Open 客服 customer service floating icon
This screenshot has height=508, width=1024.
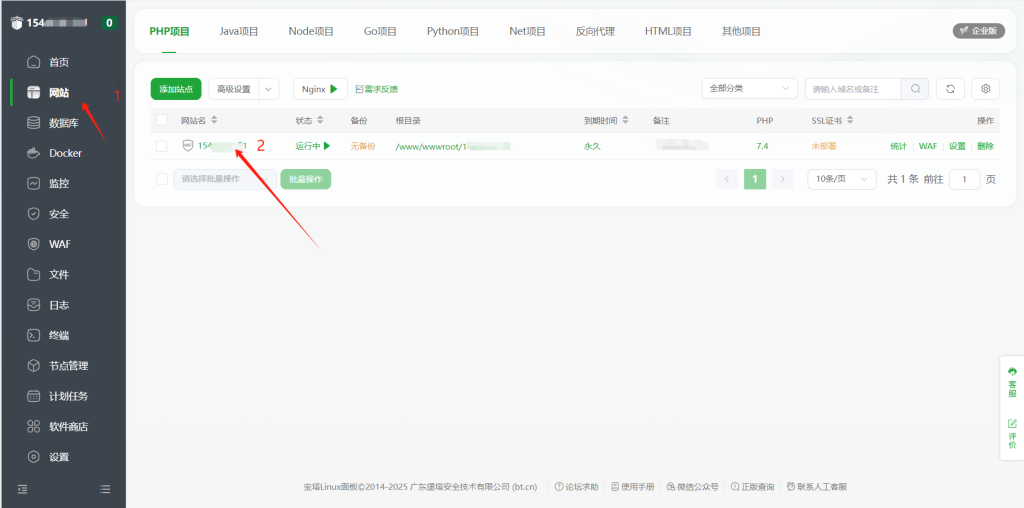click(x=1012, y=381)
